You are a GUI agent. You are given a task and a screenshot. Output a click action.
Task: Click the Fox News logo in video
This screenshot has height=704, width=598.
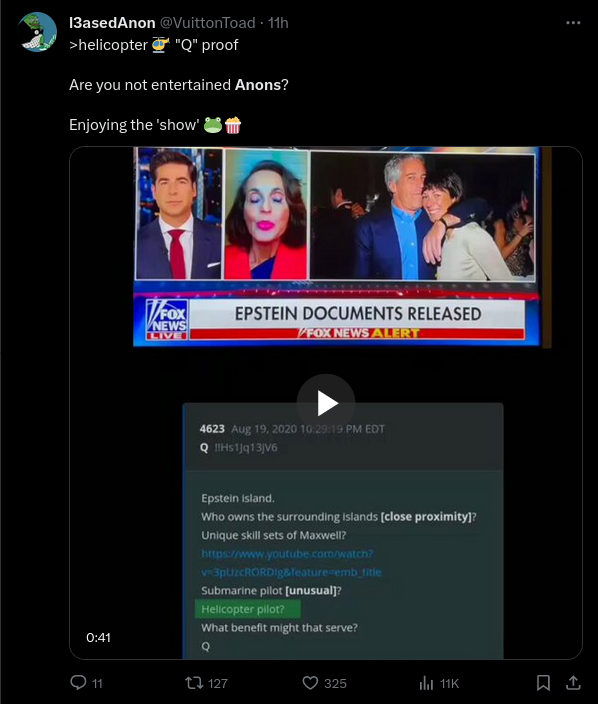tap(167, 320)
